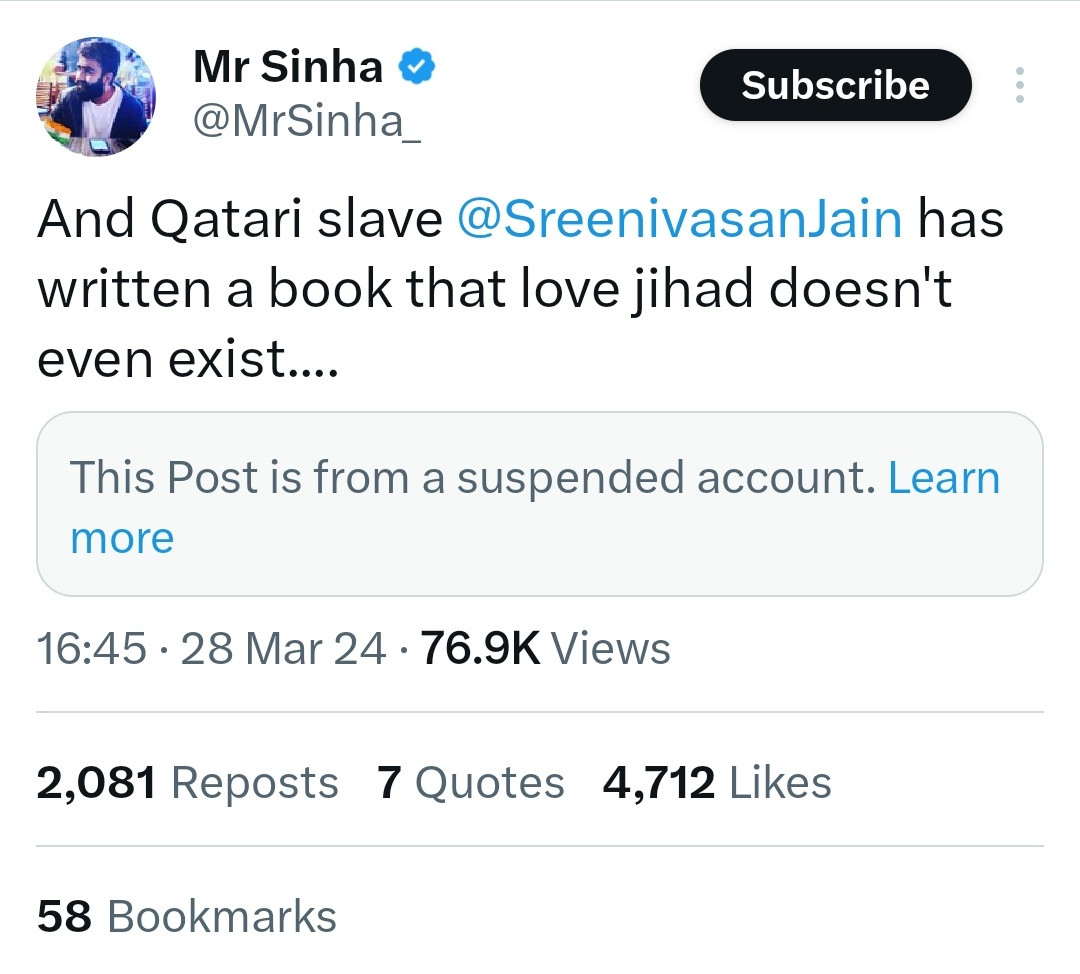Screen dimensions: 1080x974
Task: View the 2,081 Reposts list
Action: tap(187, 783)
